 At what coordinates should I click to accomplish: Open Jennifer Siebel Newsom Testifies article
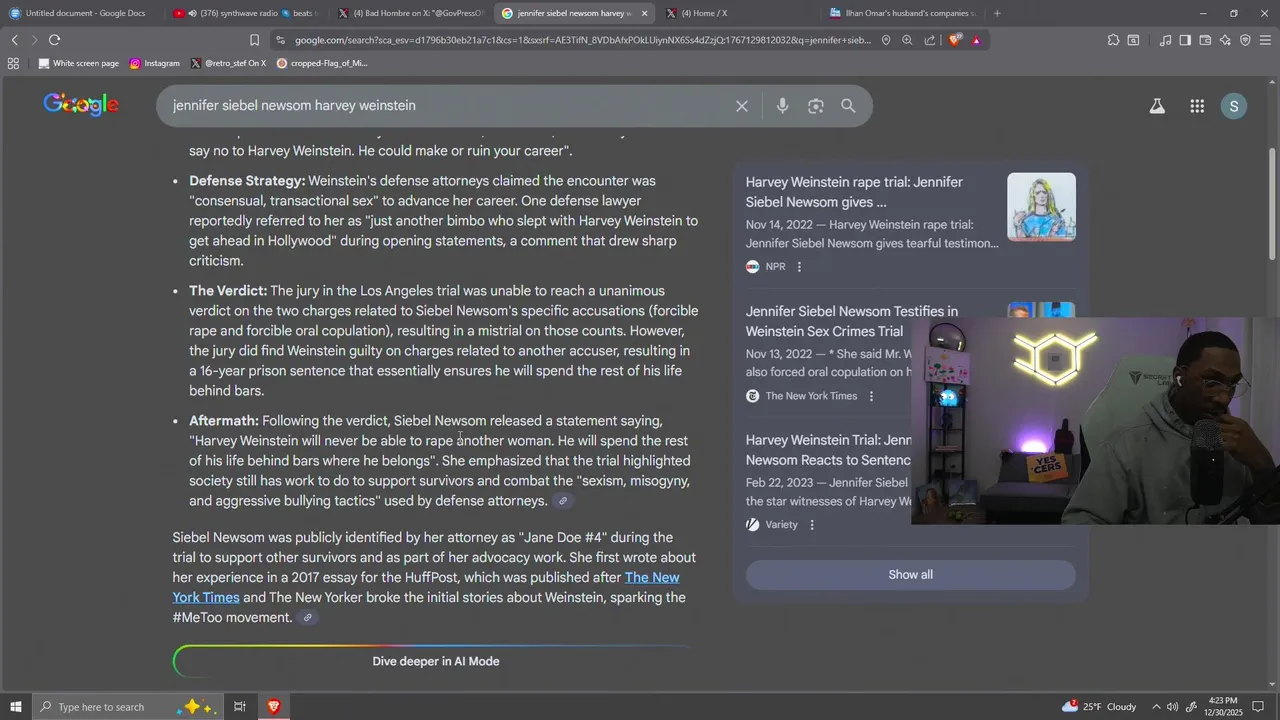coord(852,321)
